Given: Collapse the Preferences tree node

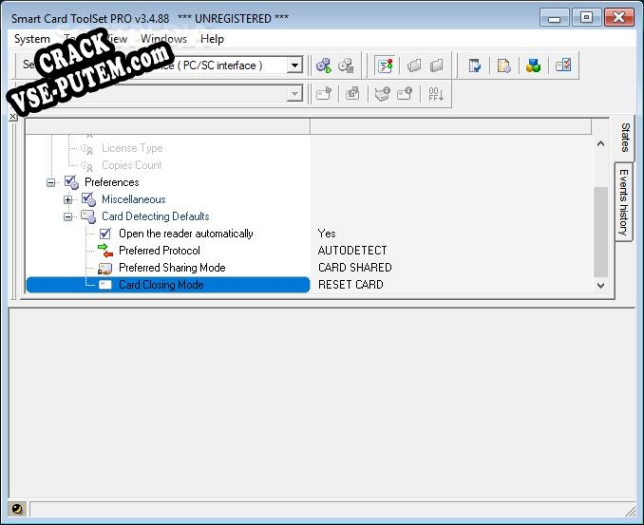Looking at the screenshot, I should (51, 182).
